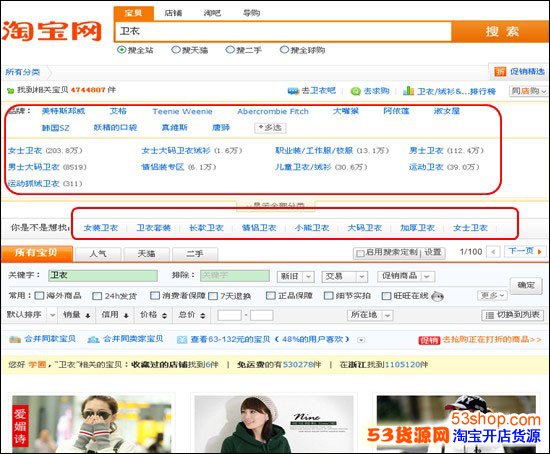
Task: Click the 合并同卖家宝贝 icon
Action: (x=93, y=339)
